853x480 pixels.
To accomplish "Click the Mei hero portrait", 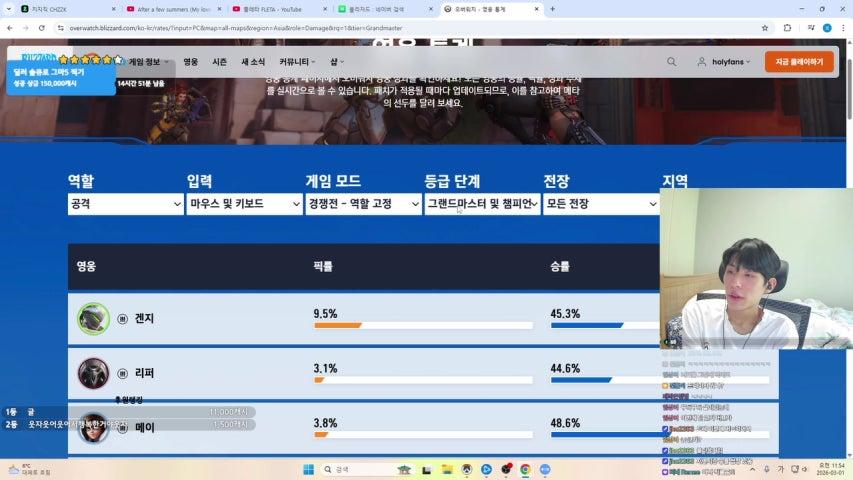I will 93,428.
